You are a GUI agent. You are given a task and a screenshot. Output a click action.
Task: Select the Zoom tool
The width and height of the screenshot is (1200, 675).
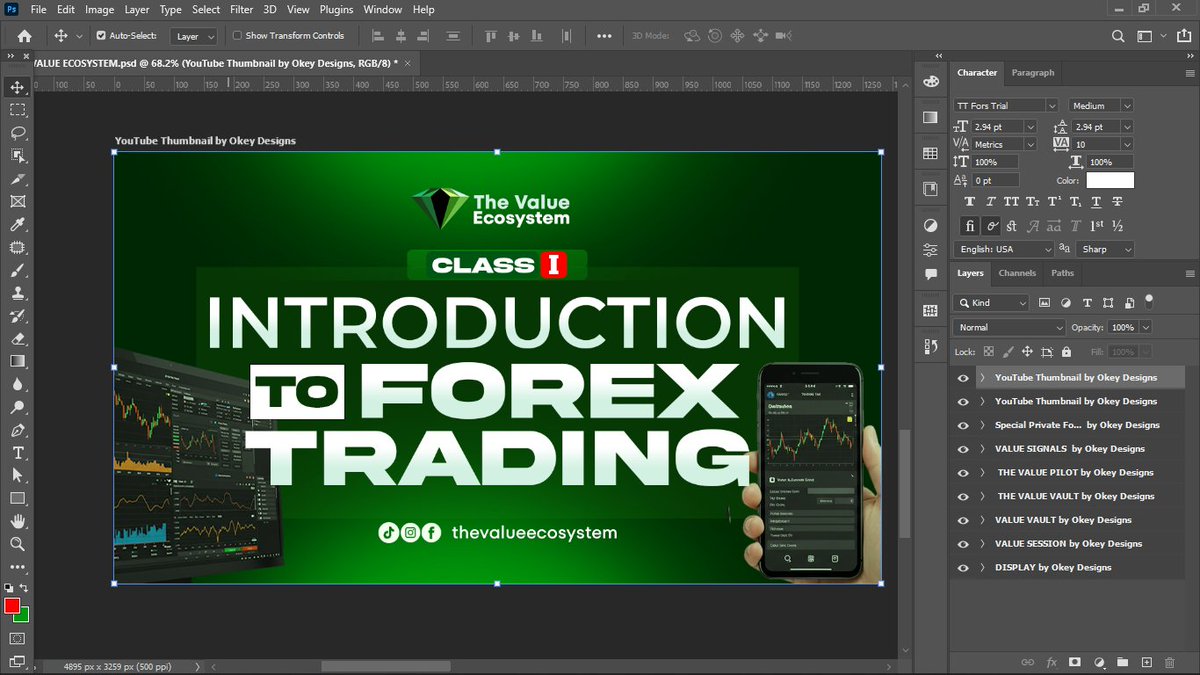pyautogui.click(x=17, y=544)
